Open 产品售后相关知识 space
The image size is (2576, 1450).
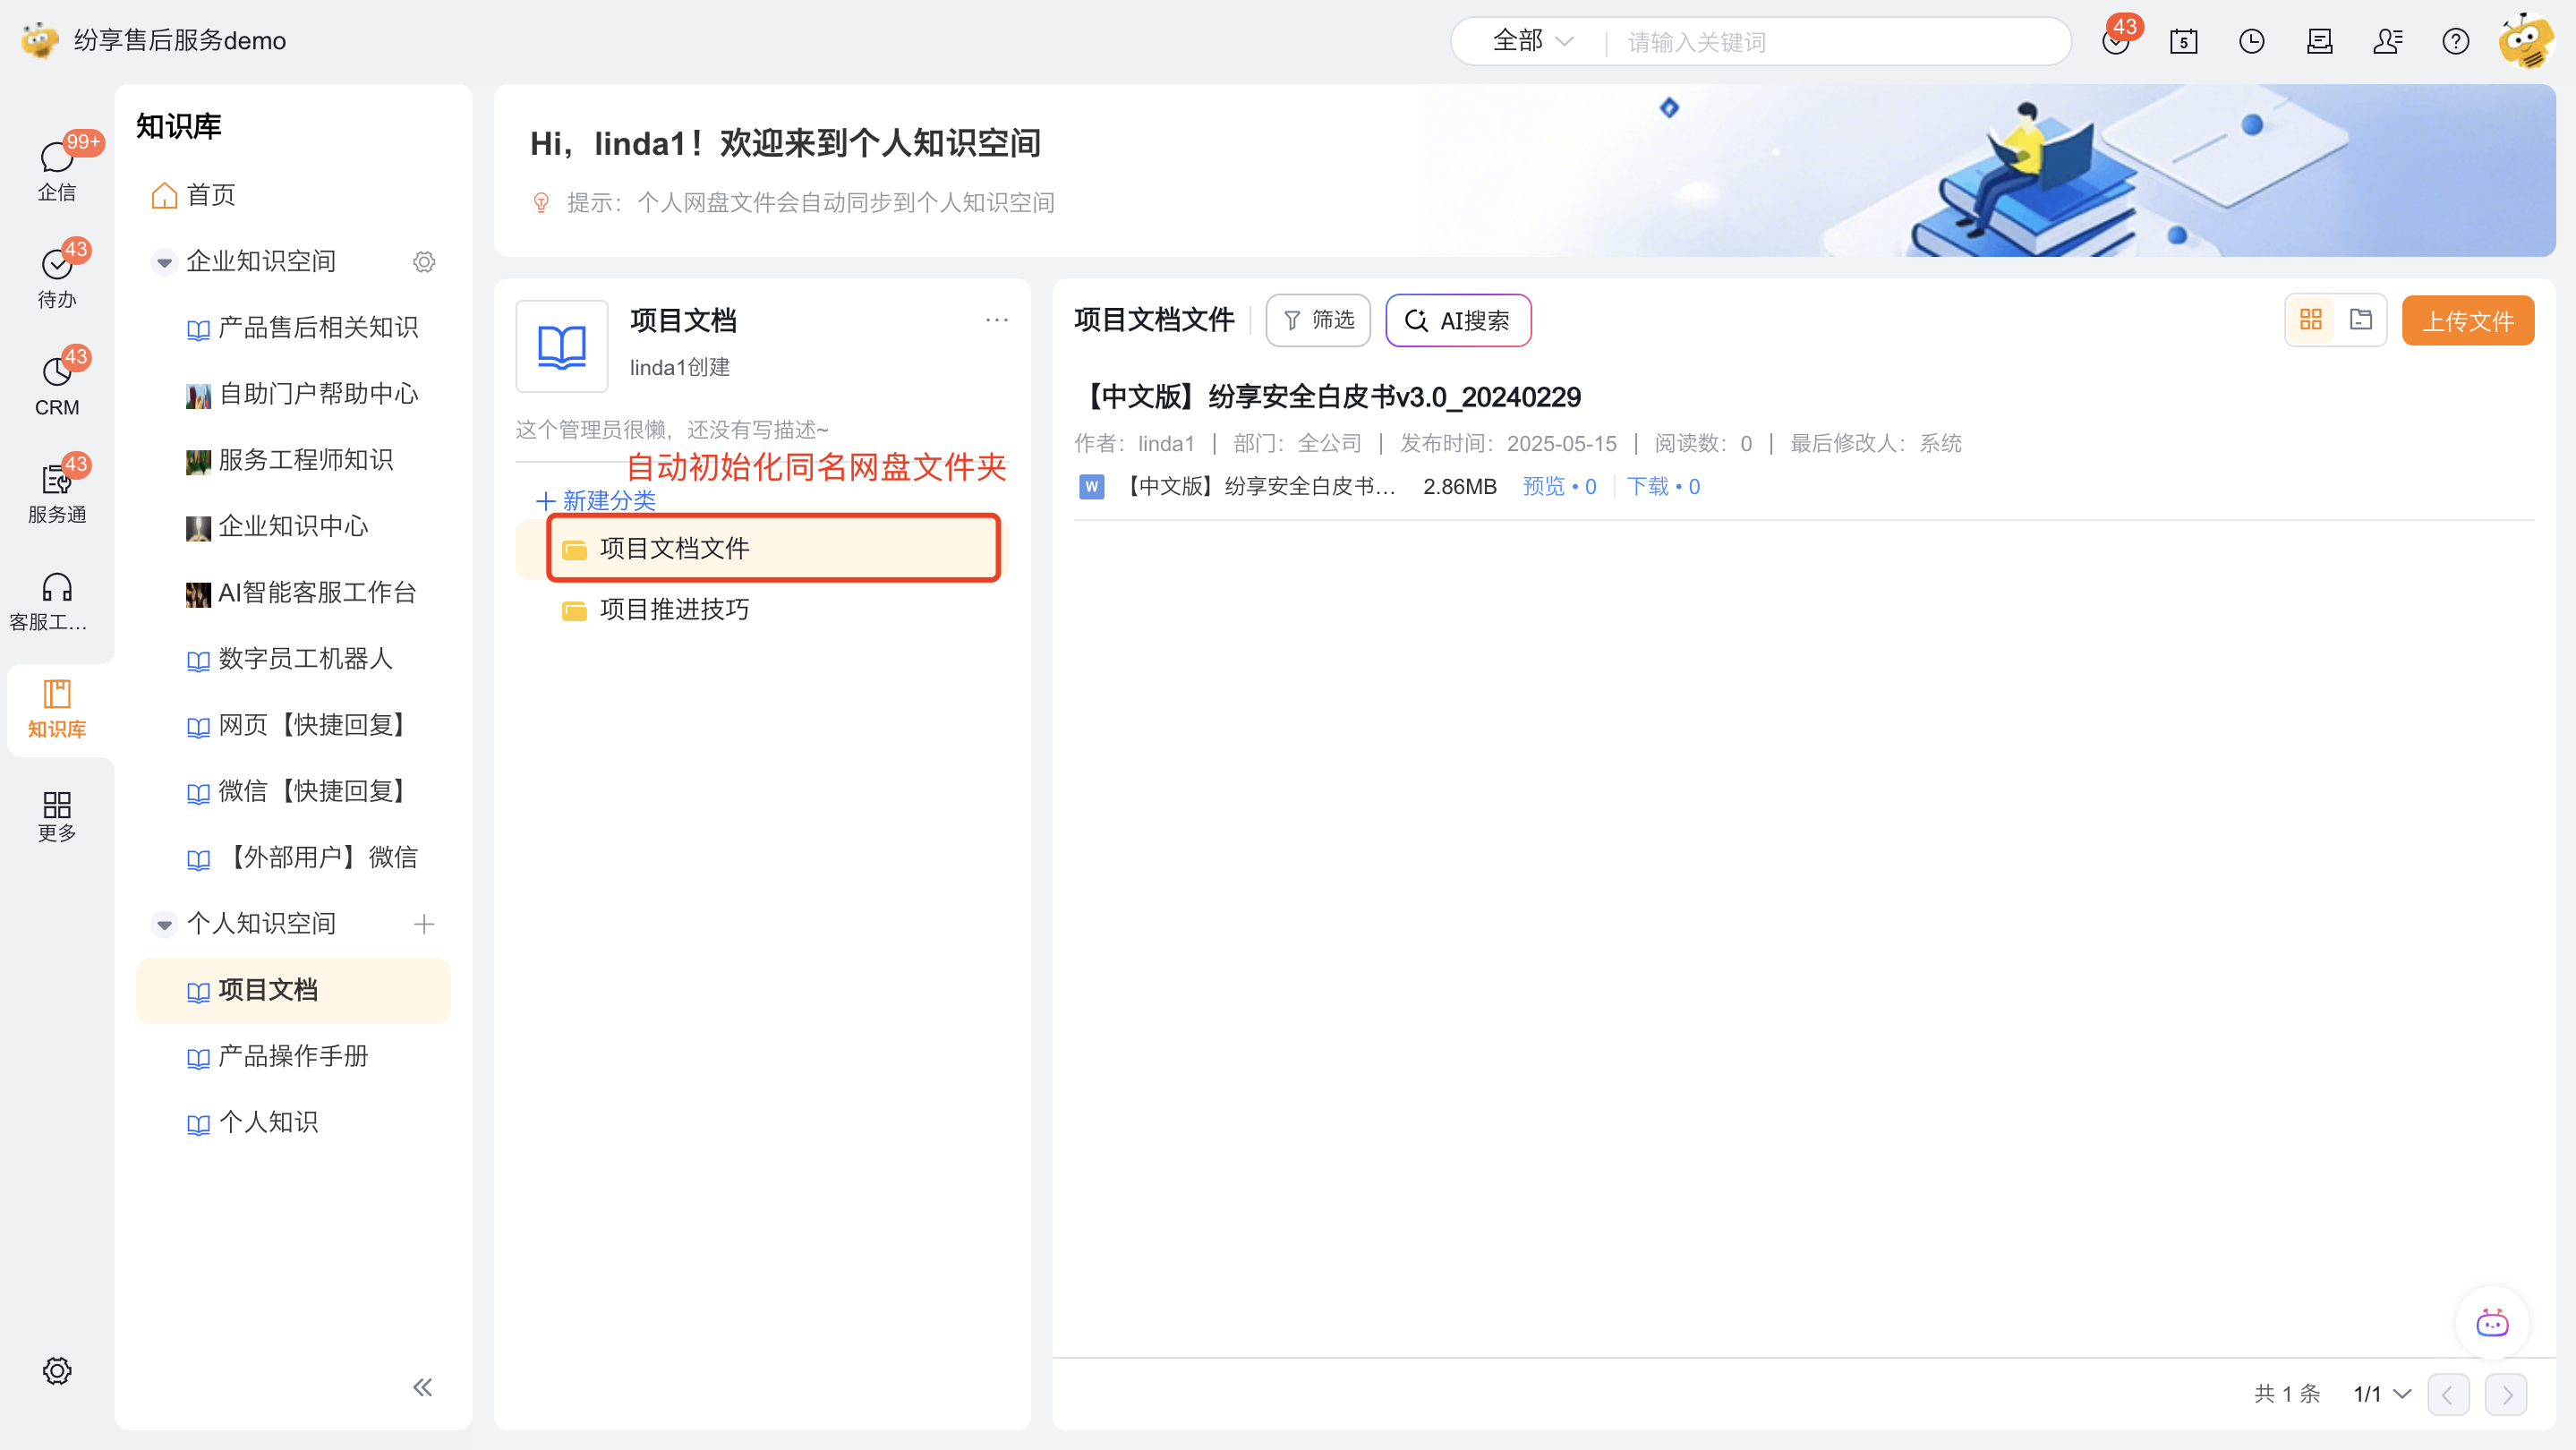302,327
